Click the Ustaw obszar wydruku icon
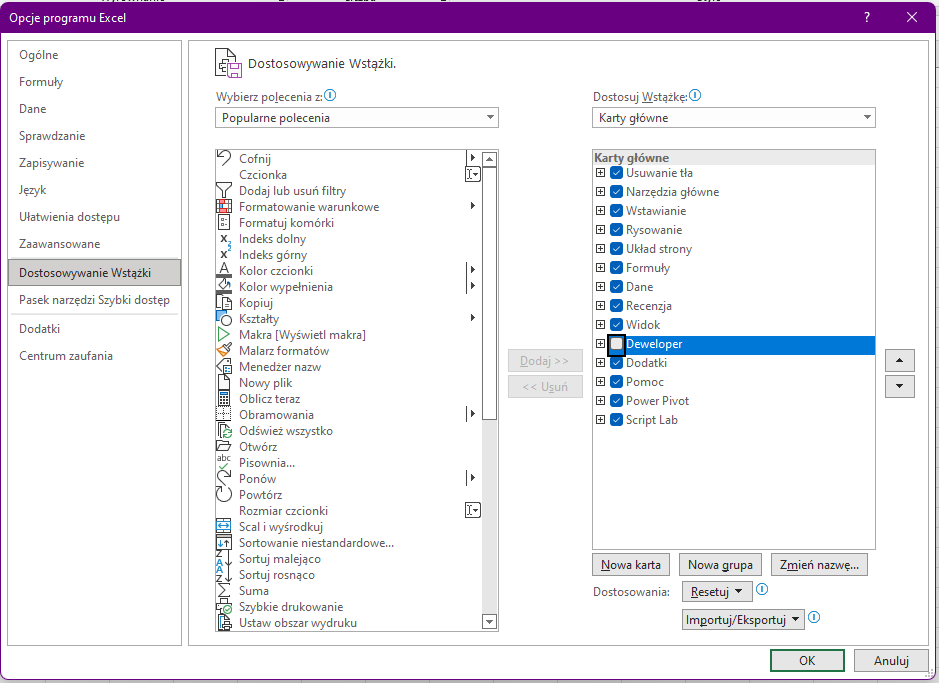Screen dimensions: 939x683 (x=223, y=623)
